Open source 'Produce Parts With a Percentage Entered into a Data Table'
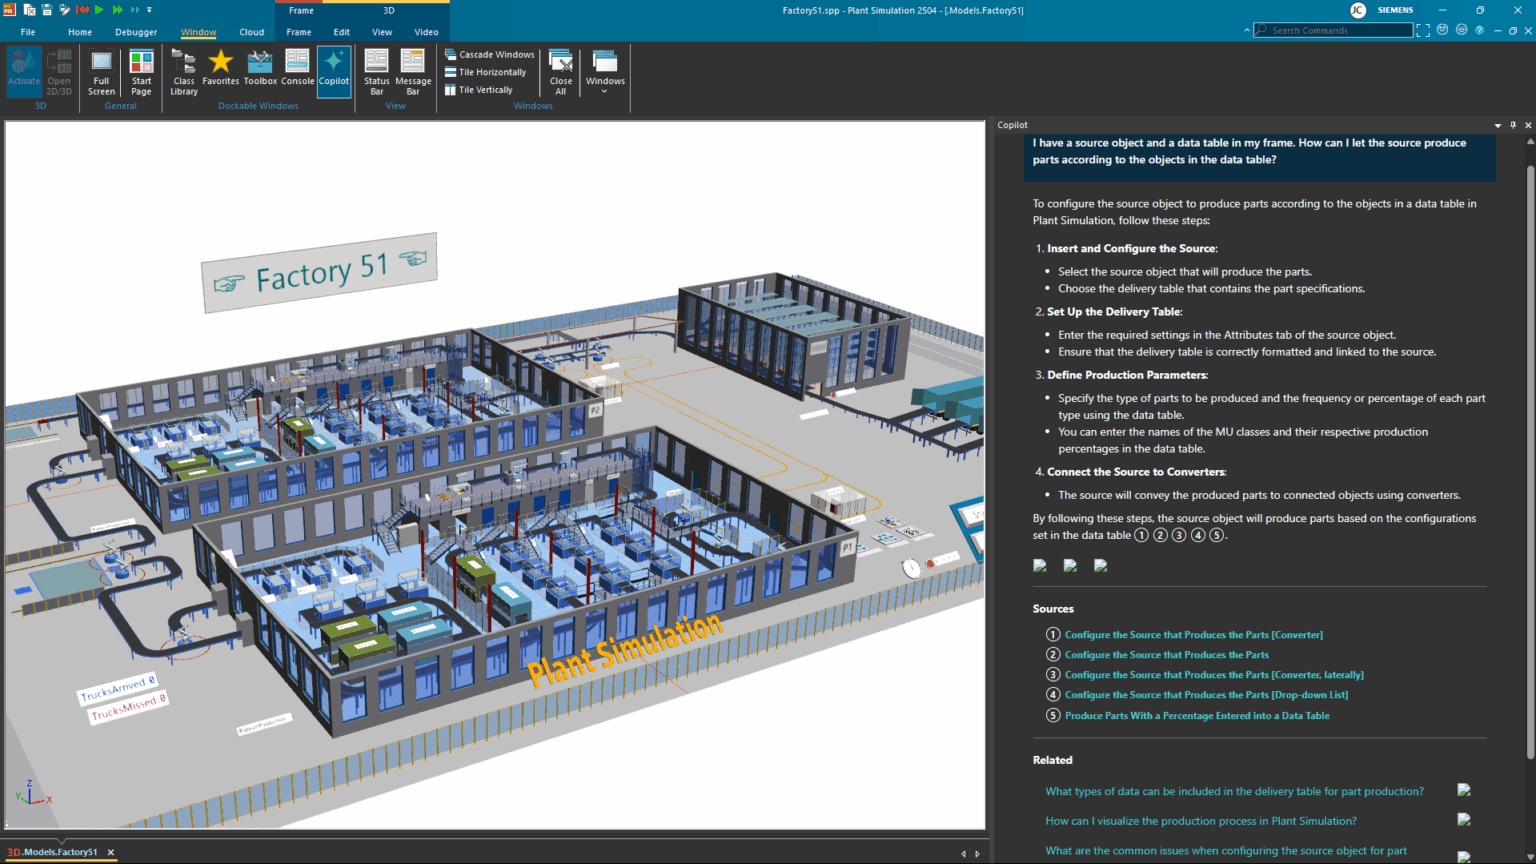Viewport: 1536px width, 864px height. point(1196,715)
